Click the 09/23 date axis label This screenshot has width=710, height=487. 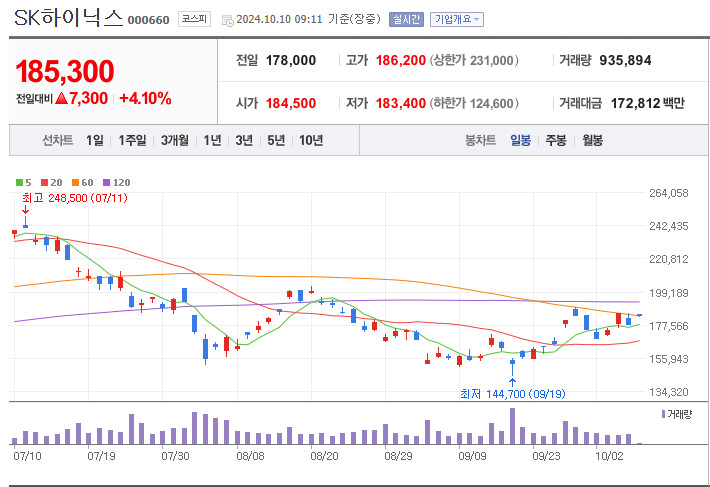pyautogui.click(x=546, y=456)
